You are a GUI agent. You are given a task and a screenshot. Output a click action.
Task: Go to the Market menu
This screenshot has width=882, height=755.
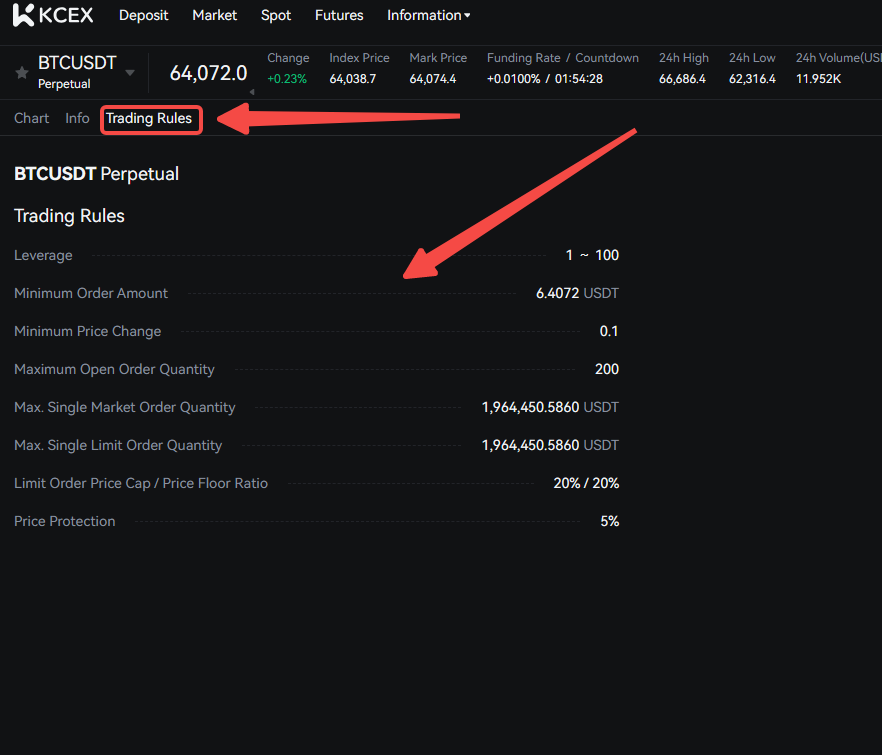click(215, 15)
